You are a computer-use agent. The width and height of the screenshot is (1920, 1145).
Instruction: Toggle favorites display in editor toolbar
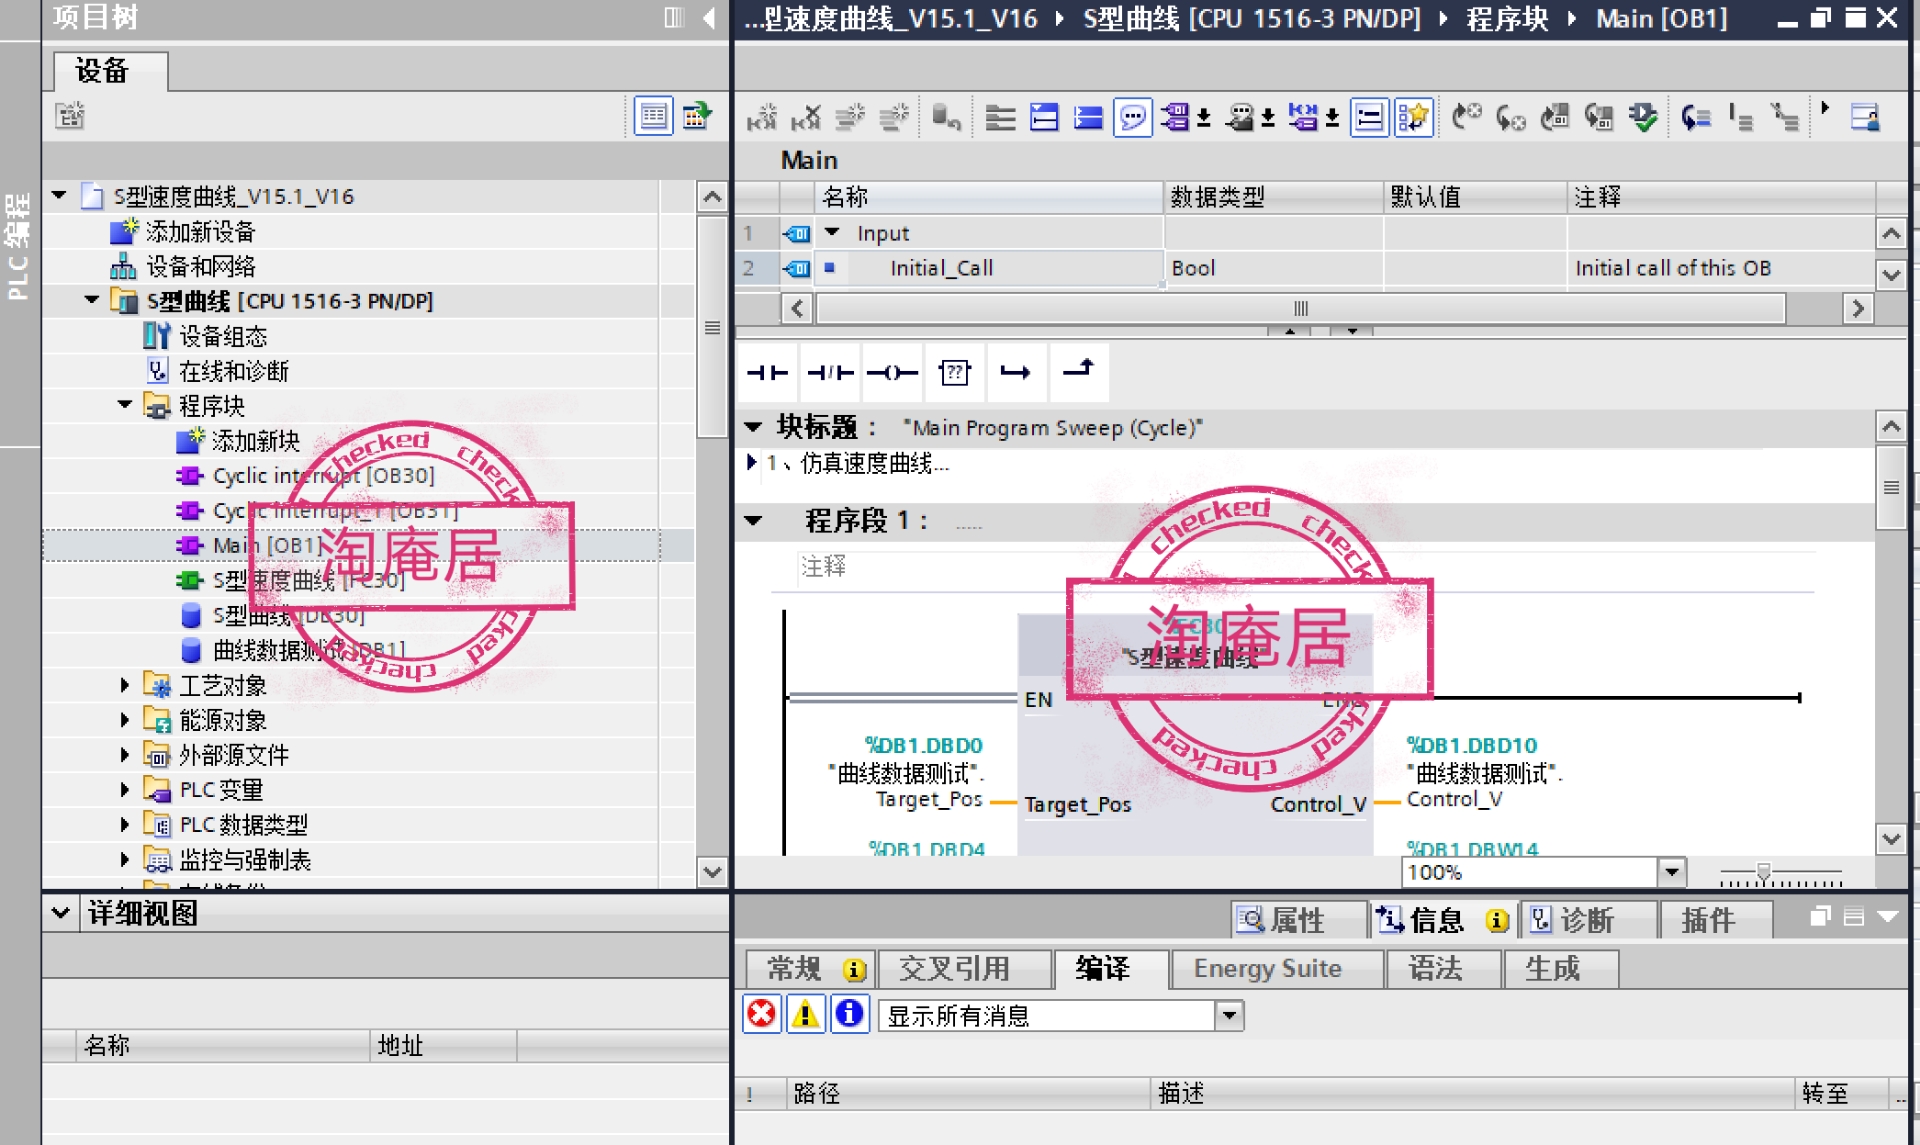pos(1413,118)
